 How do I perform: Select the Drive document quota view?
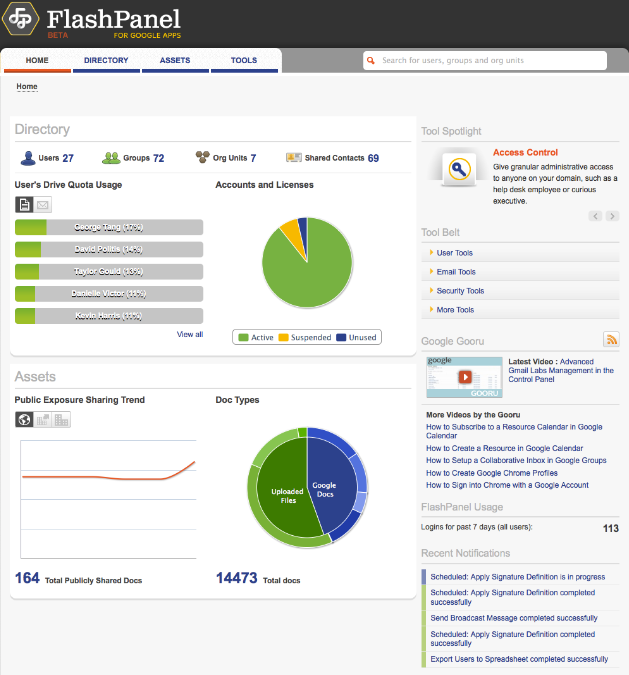(x=25, y=204)
